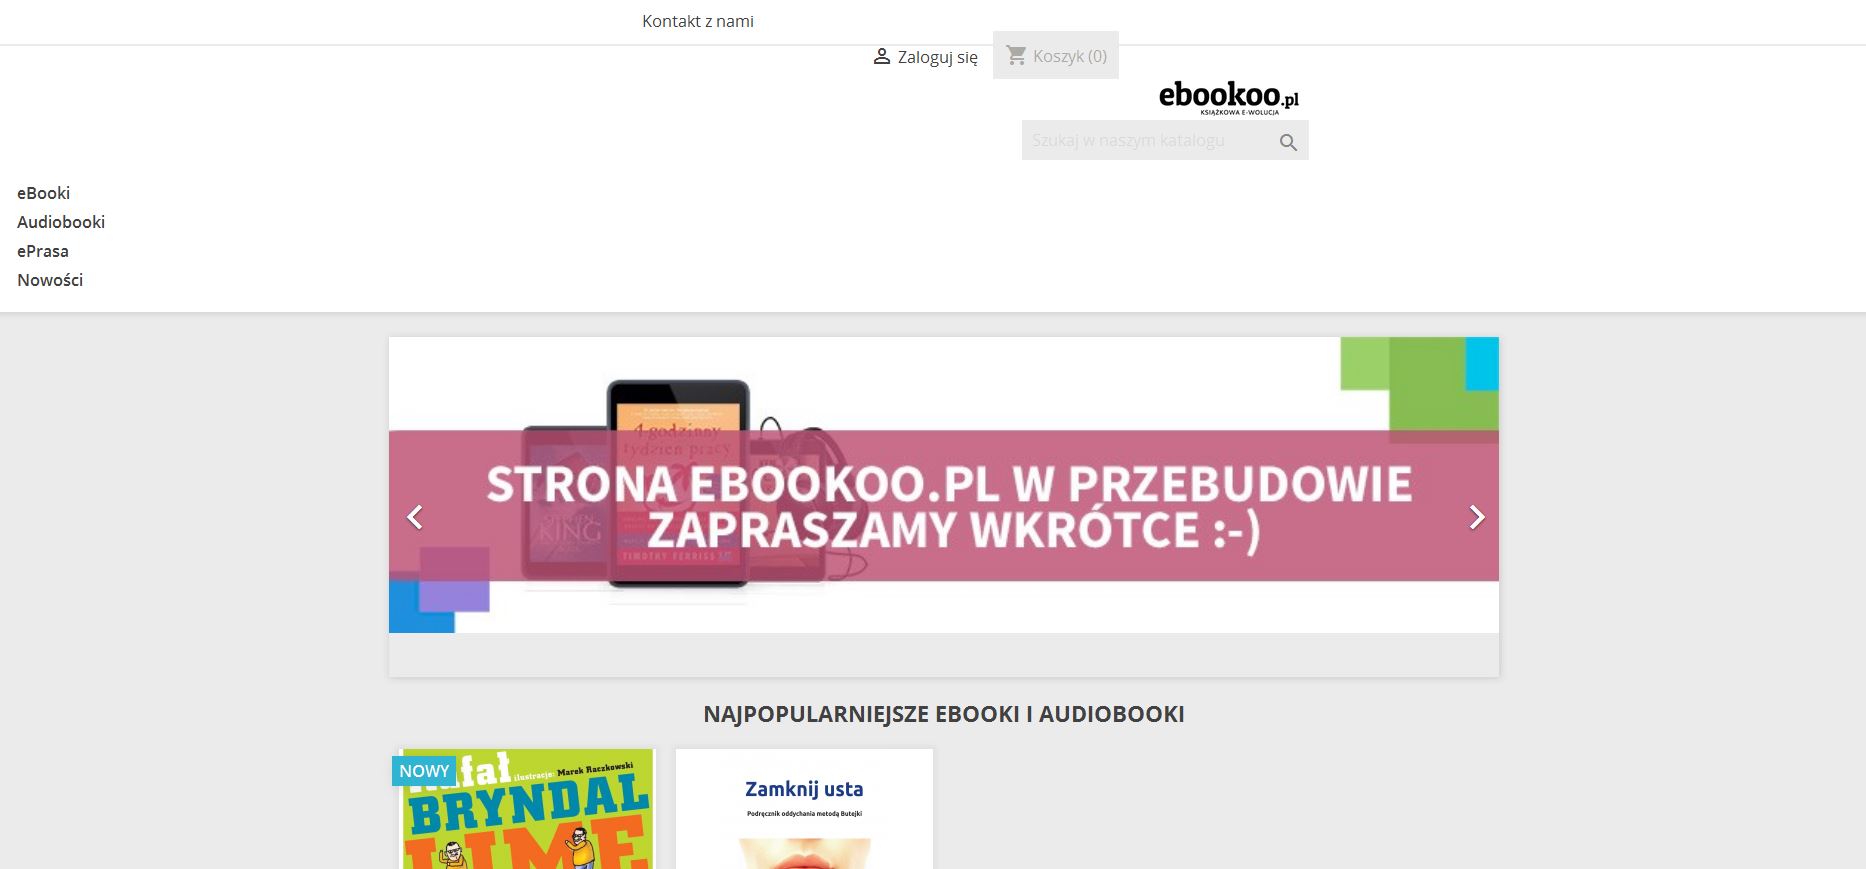Viewport: 1866px width, 869px height.
Task: Click the shopping cart icon
Action: pos(1016,55)
